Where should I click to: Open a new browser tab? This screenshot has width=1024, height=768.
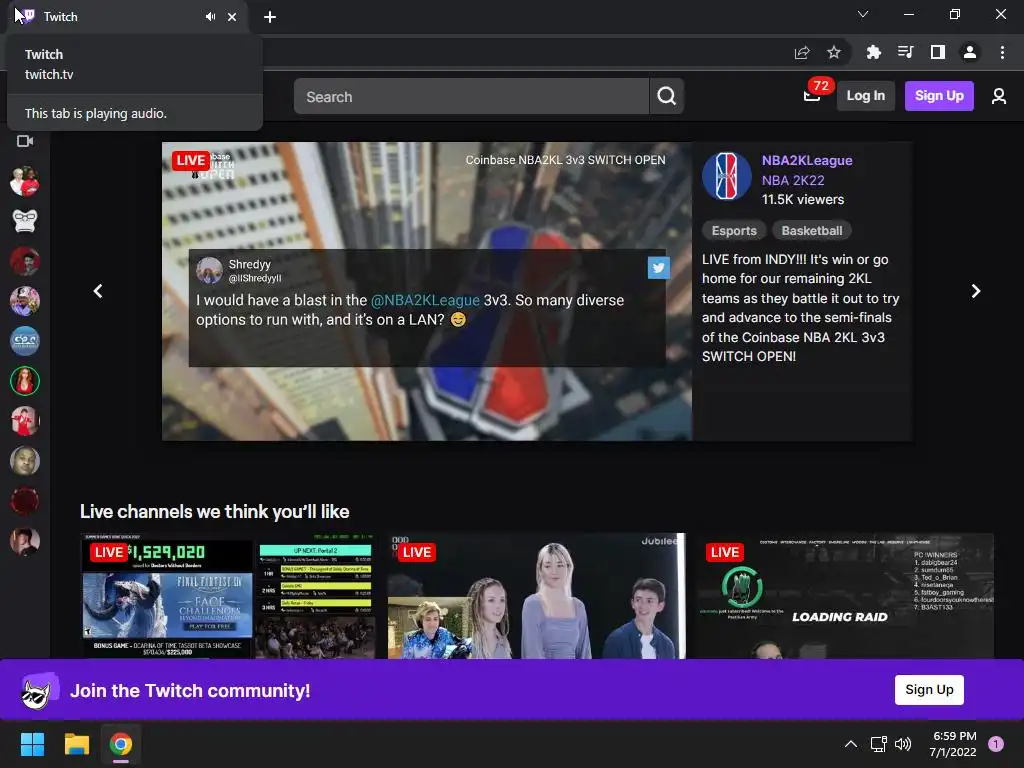270,17
